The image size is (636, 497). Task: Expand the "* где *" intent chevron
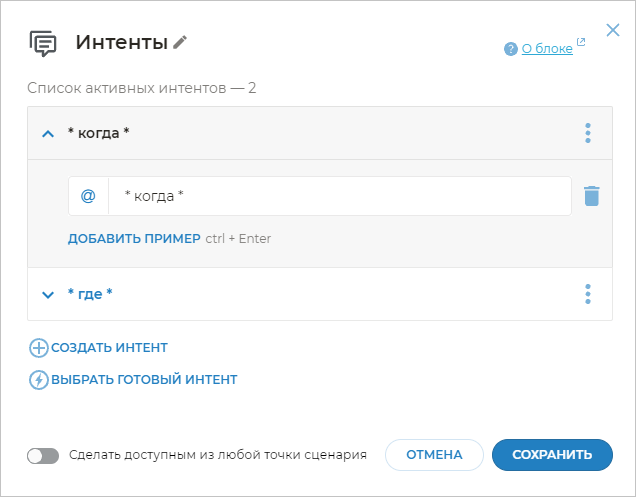[x=47, y=295]
